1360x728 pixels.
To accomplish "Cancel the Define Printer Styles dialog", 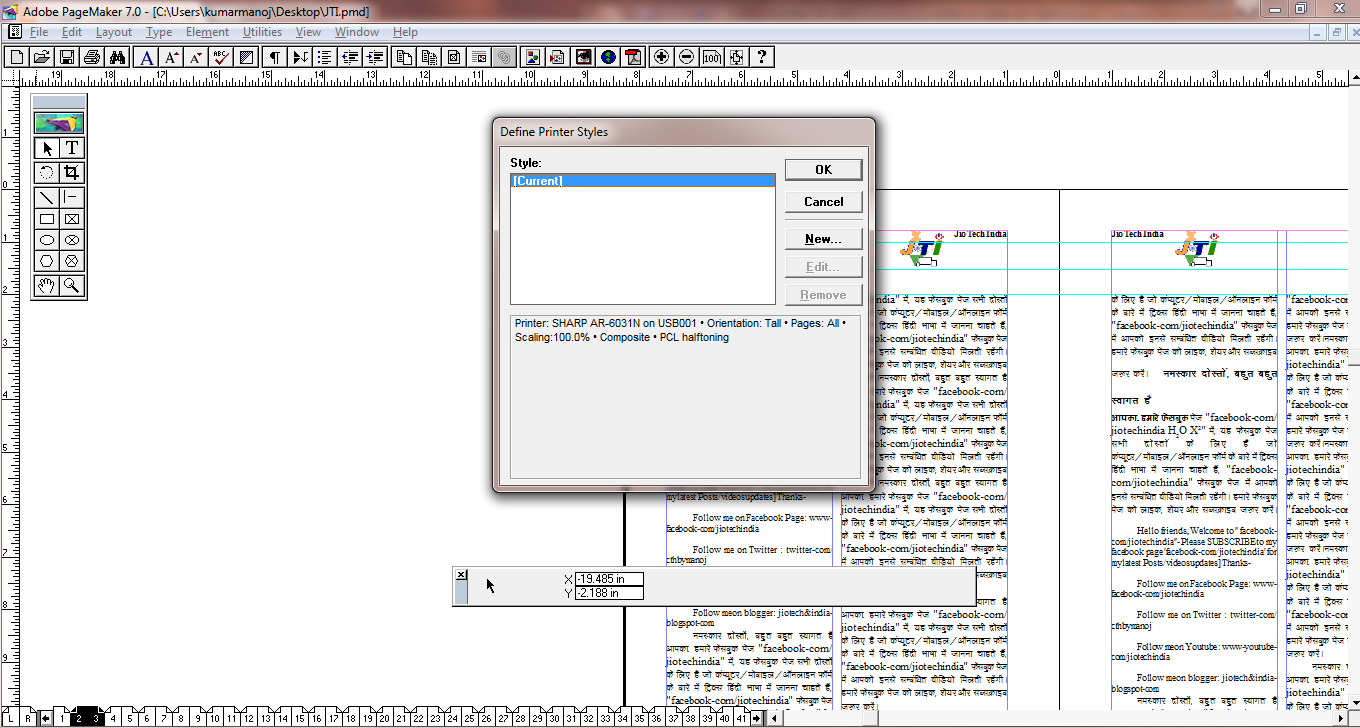I will point(823,201).
